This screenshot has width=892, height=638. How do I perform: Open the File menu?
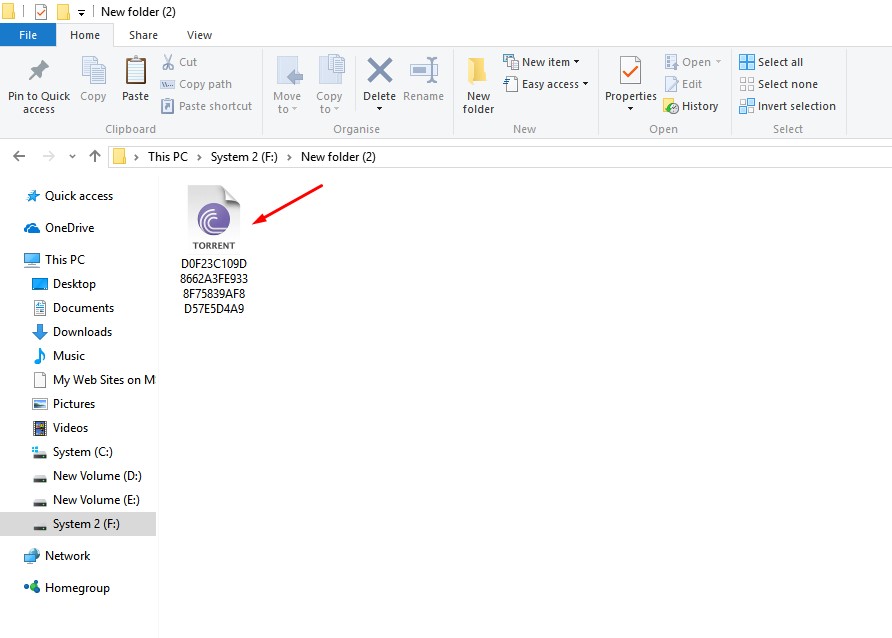tap(28, 35)
